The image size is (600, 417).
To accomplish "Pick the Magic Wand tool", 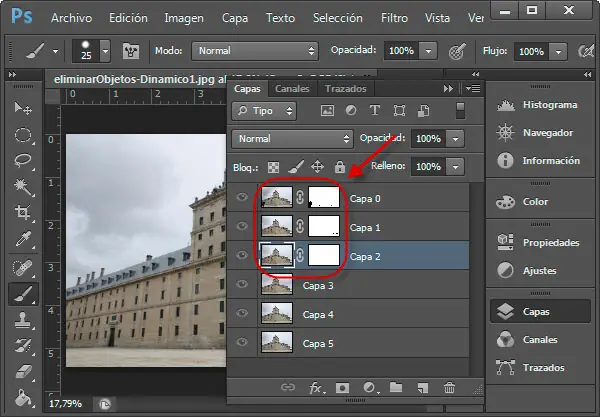I will [x=23, y=186].
